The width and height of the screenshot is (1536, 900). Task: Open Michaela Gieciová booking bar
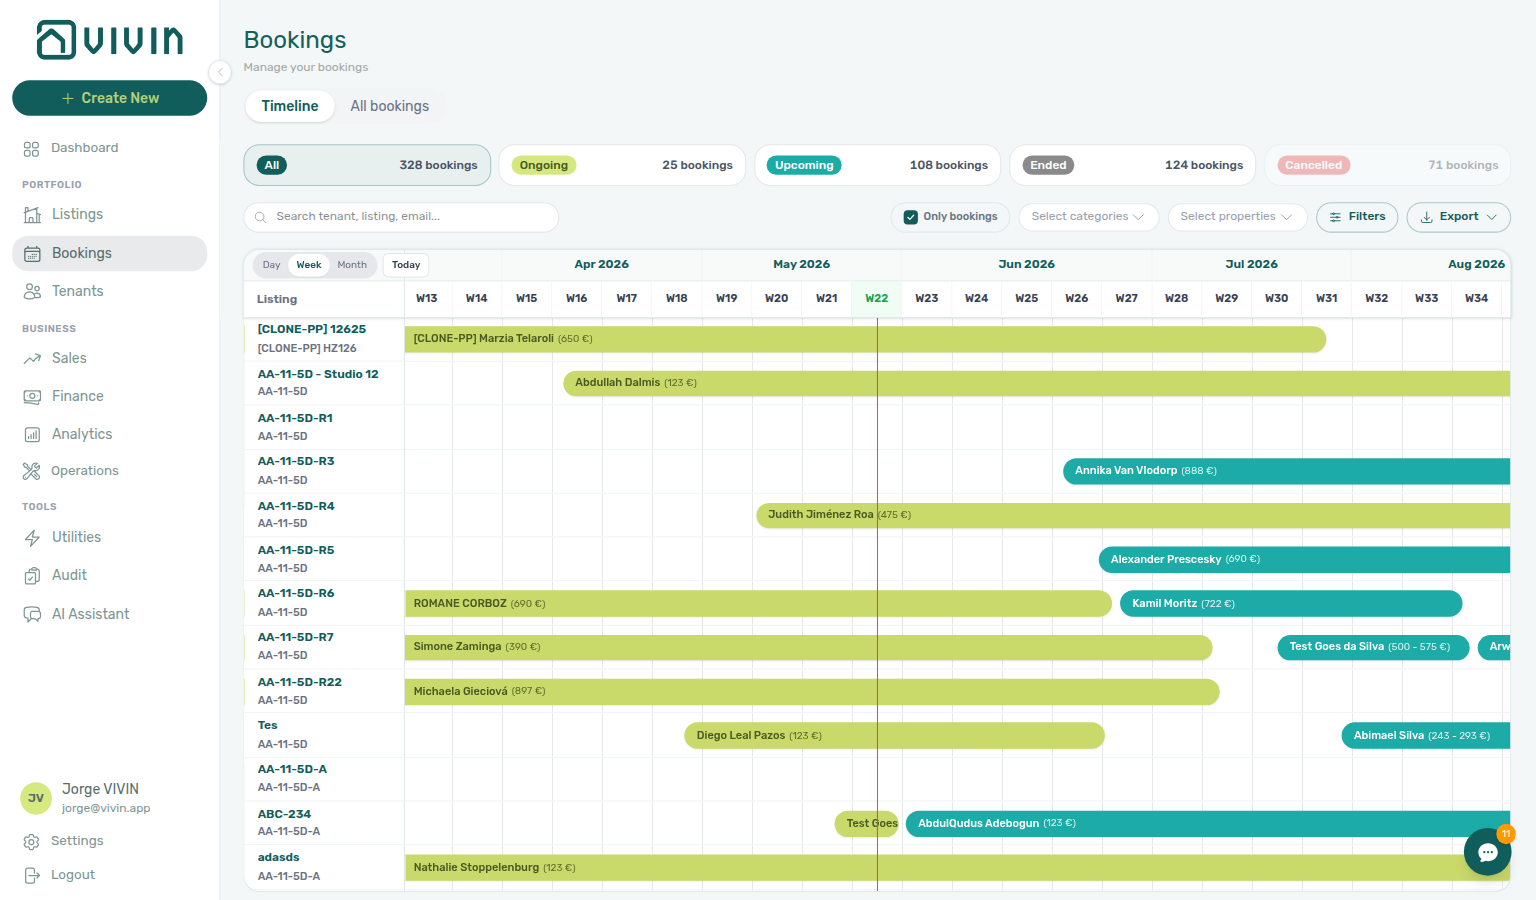click(812, 692)
